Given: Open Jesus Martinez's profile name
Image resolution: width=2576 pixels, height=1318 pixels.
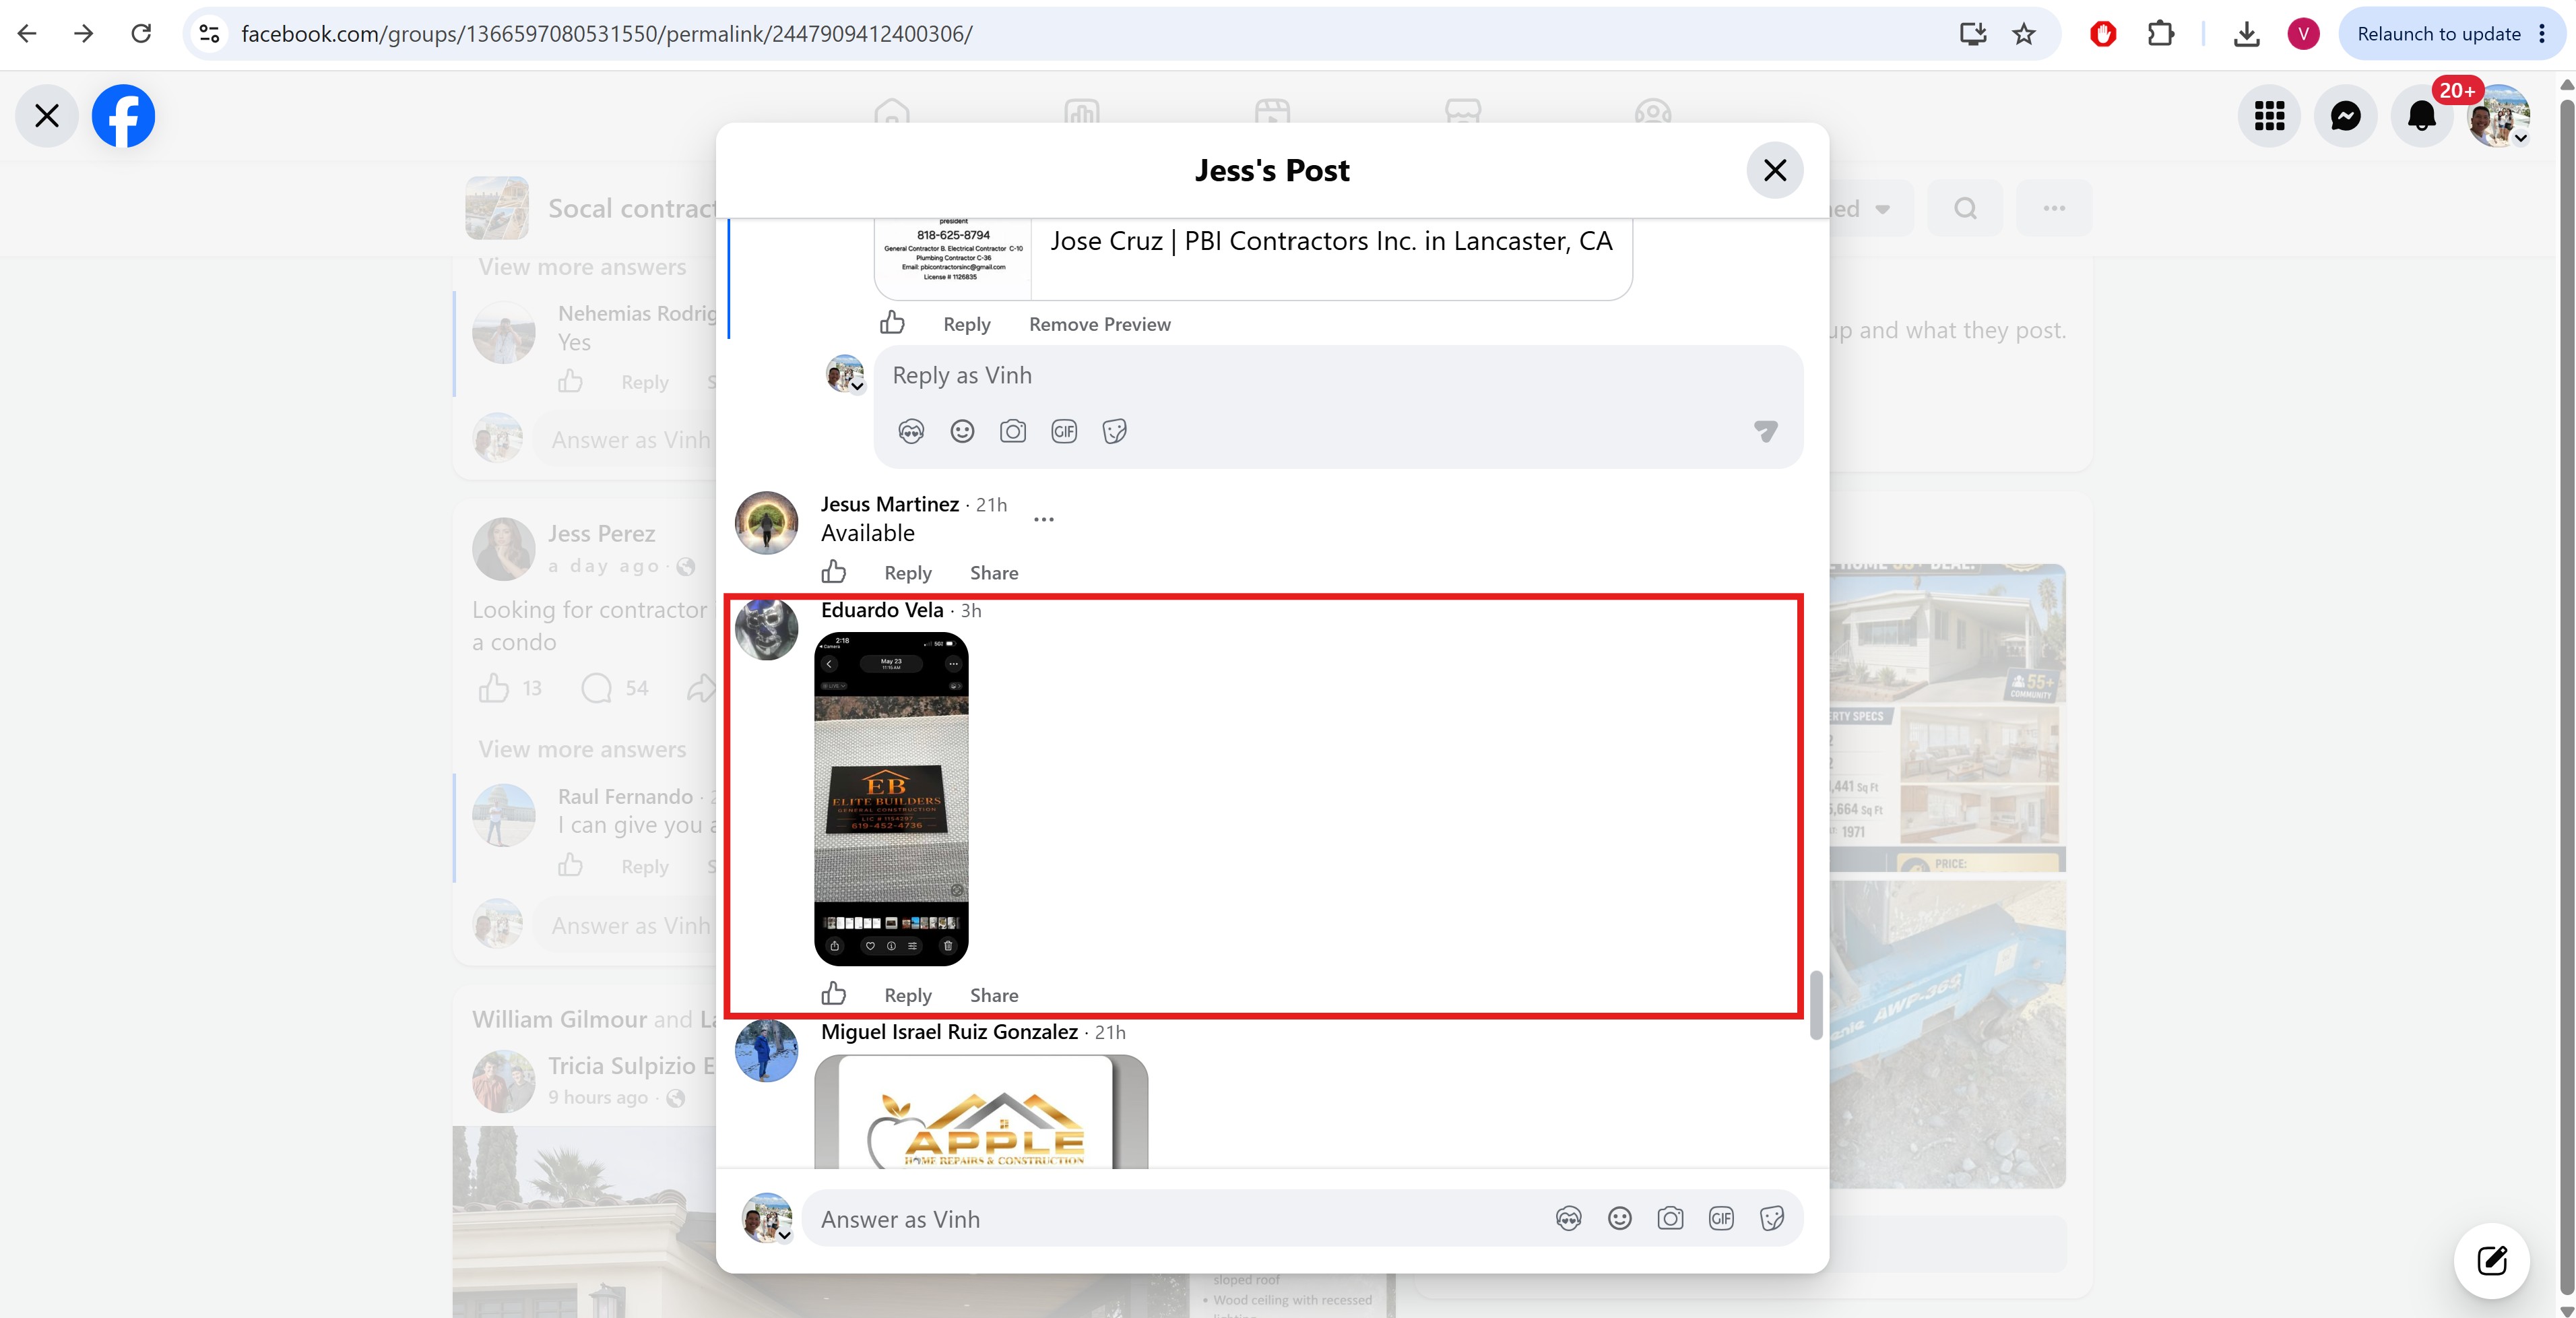Looking at the screenshot, I should pos(890,504).
